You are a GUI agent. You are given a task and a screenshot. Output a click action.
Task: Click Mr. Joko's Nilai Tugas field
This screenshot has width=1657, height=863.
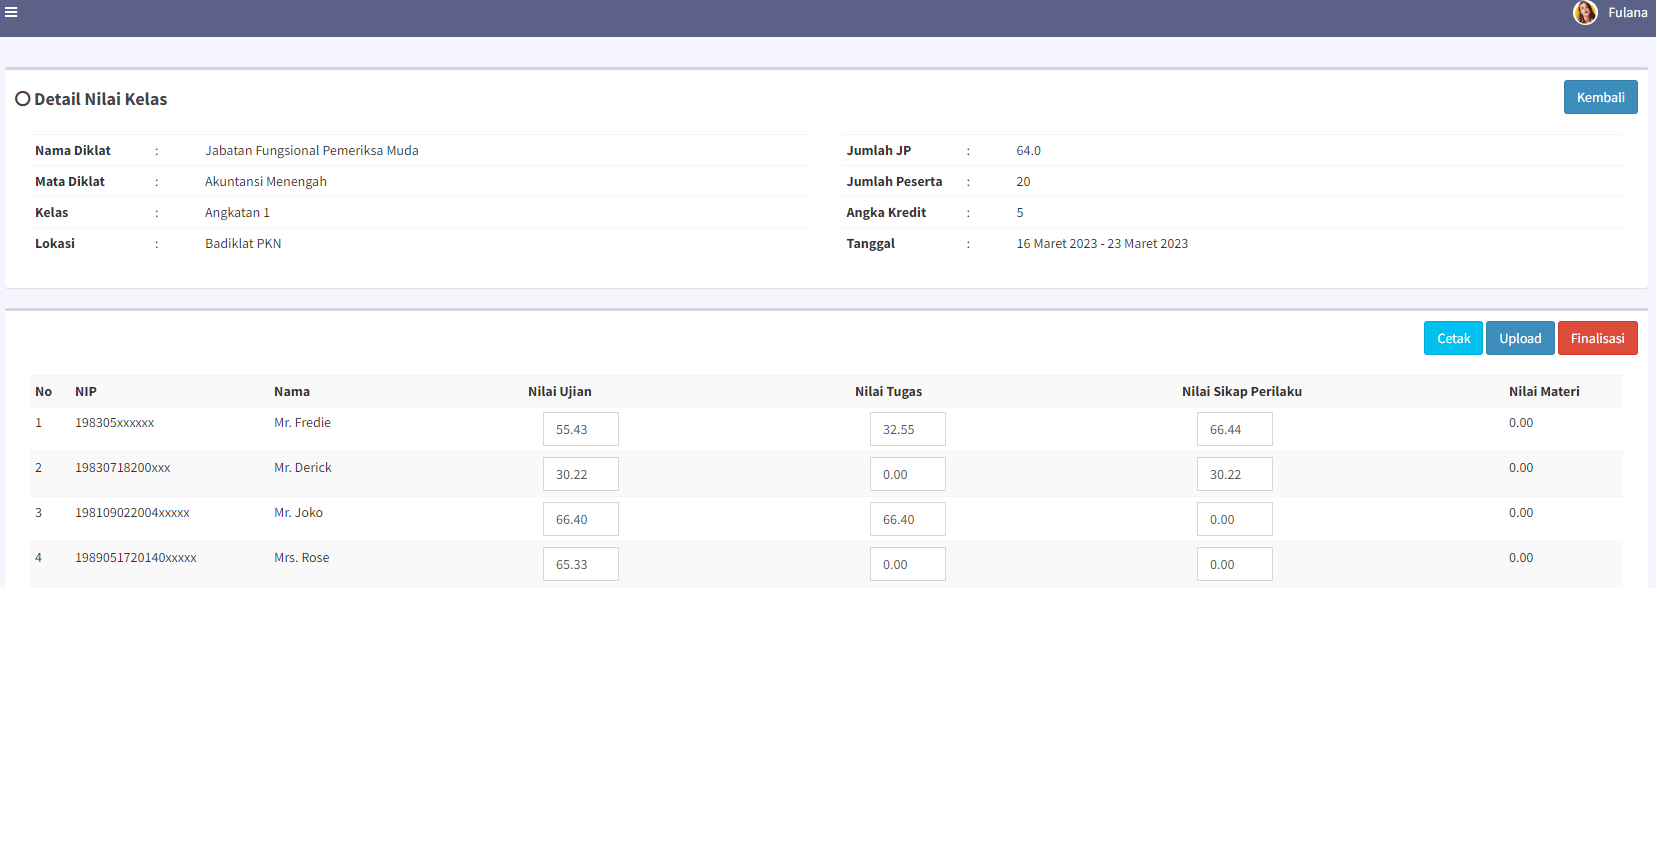point(907,519)
